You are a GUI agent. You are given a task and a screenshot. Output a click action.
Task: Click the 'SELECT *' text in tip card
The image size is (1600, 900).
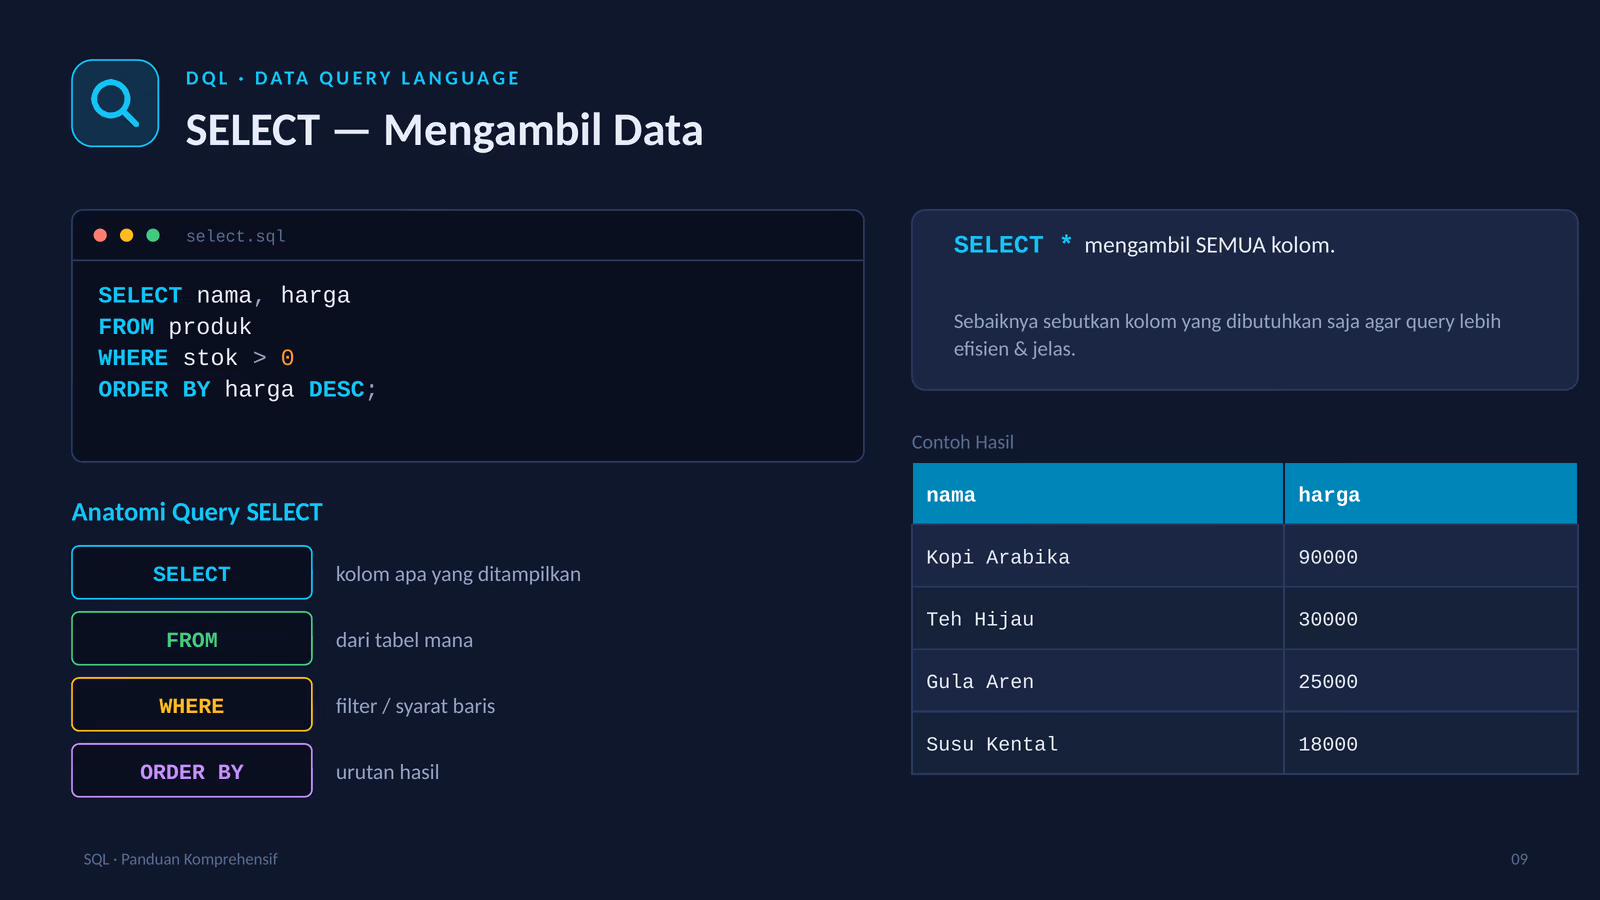[1012, 245]
